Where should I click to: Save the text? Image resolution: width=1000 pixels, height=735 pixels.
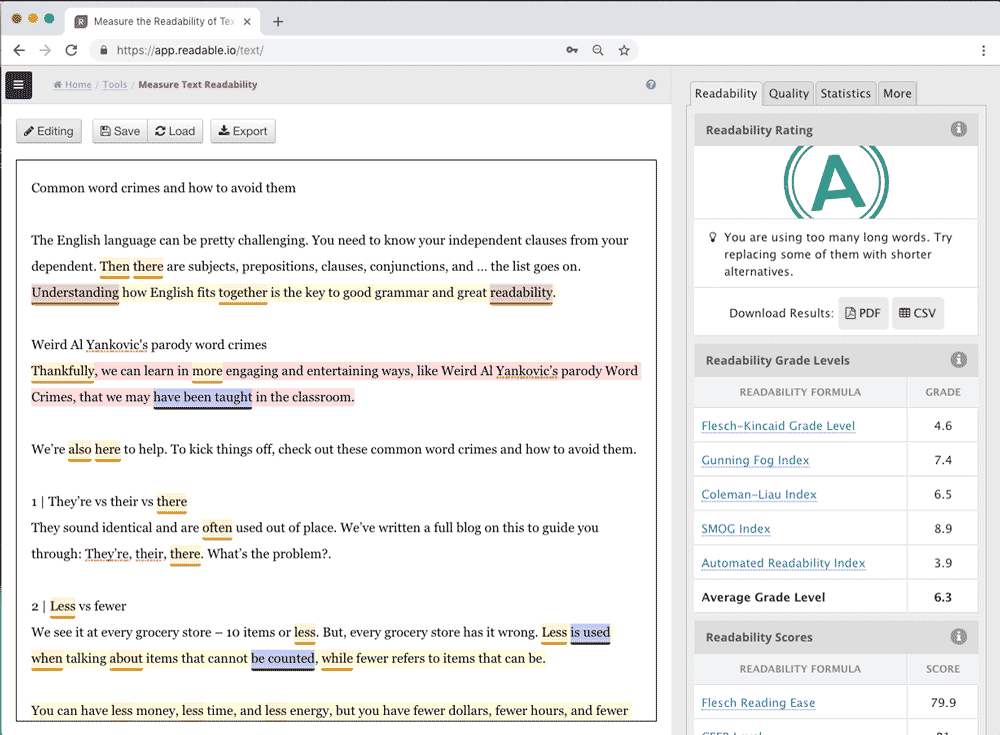(x=120, y=131)
